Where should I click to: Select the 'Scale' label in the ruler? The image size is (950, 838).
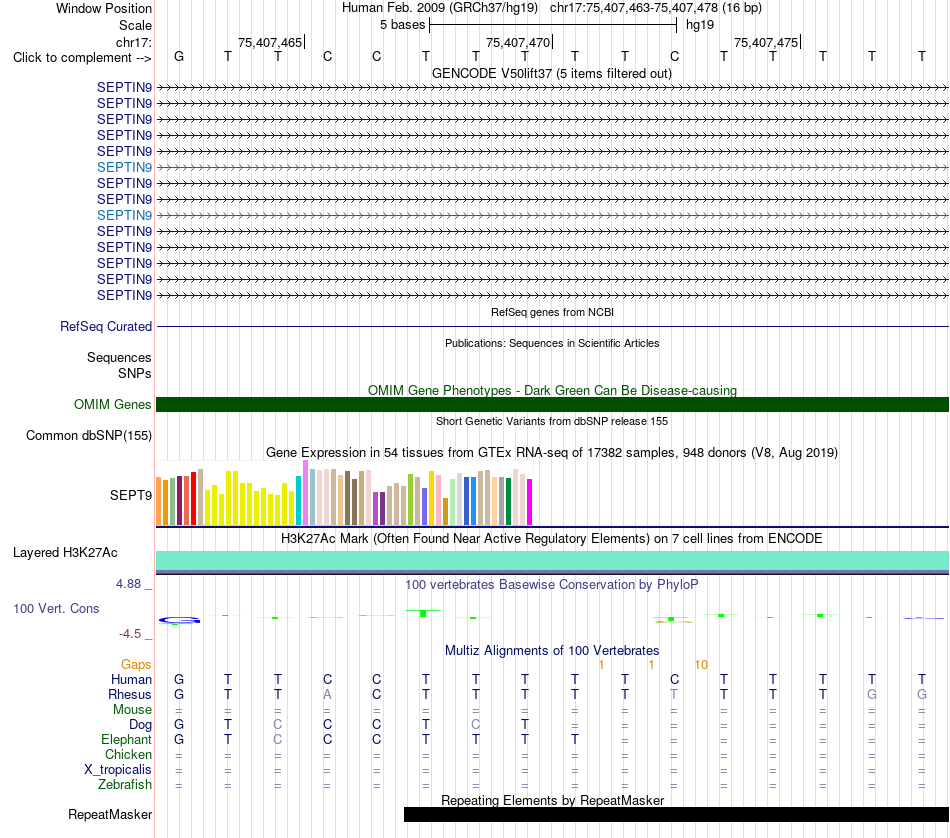click(x=135, y=25)
